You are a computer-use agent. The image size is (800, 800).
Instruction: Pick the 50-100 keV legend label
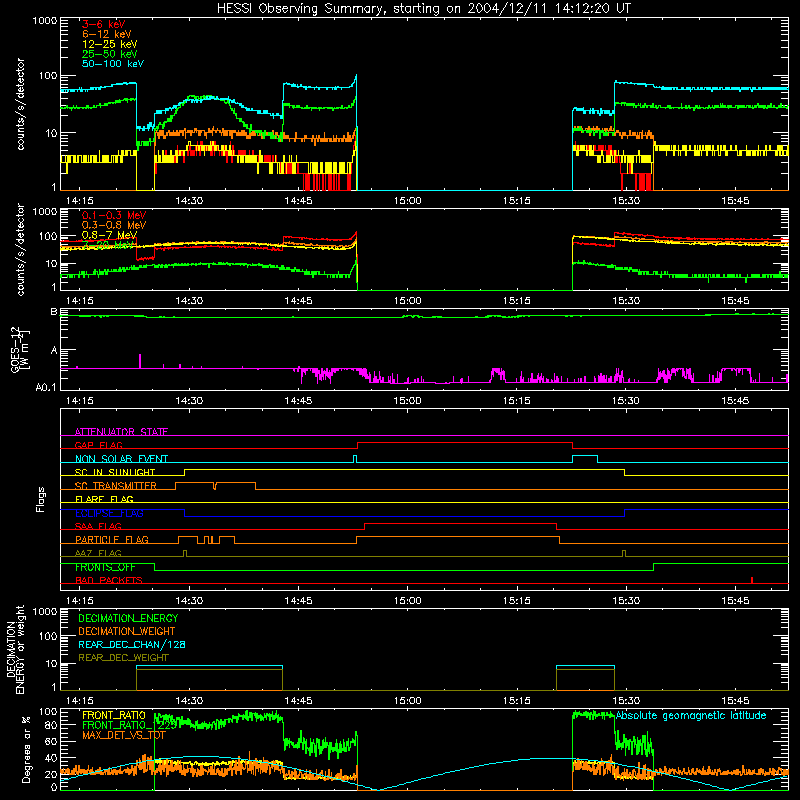point(113,64)
